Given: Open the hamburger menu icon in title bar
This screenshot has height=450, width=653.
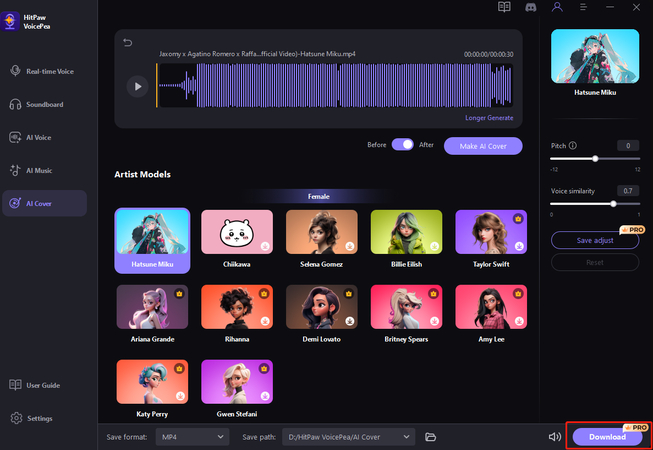Looking at the screenshot, I should [583, 7].
